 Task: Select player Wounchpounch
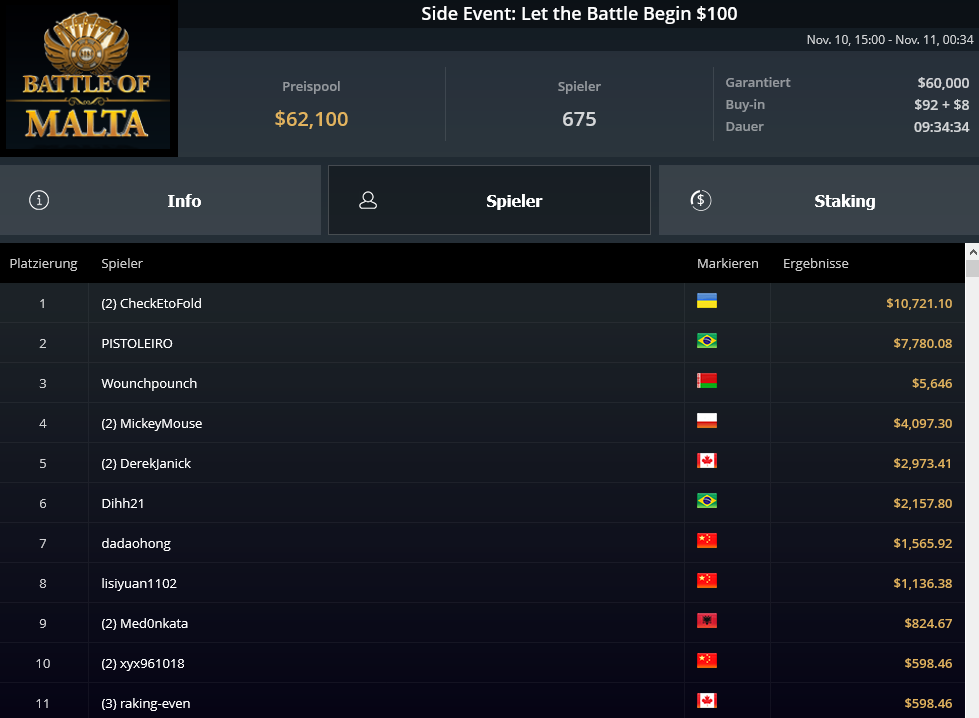[149, 383]
